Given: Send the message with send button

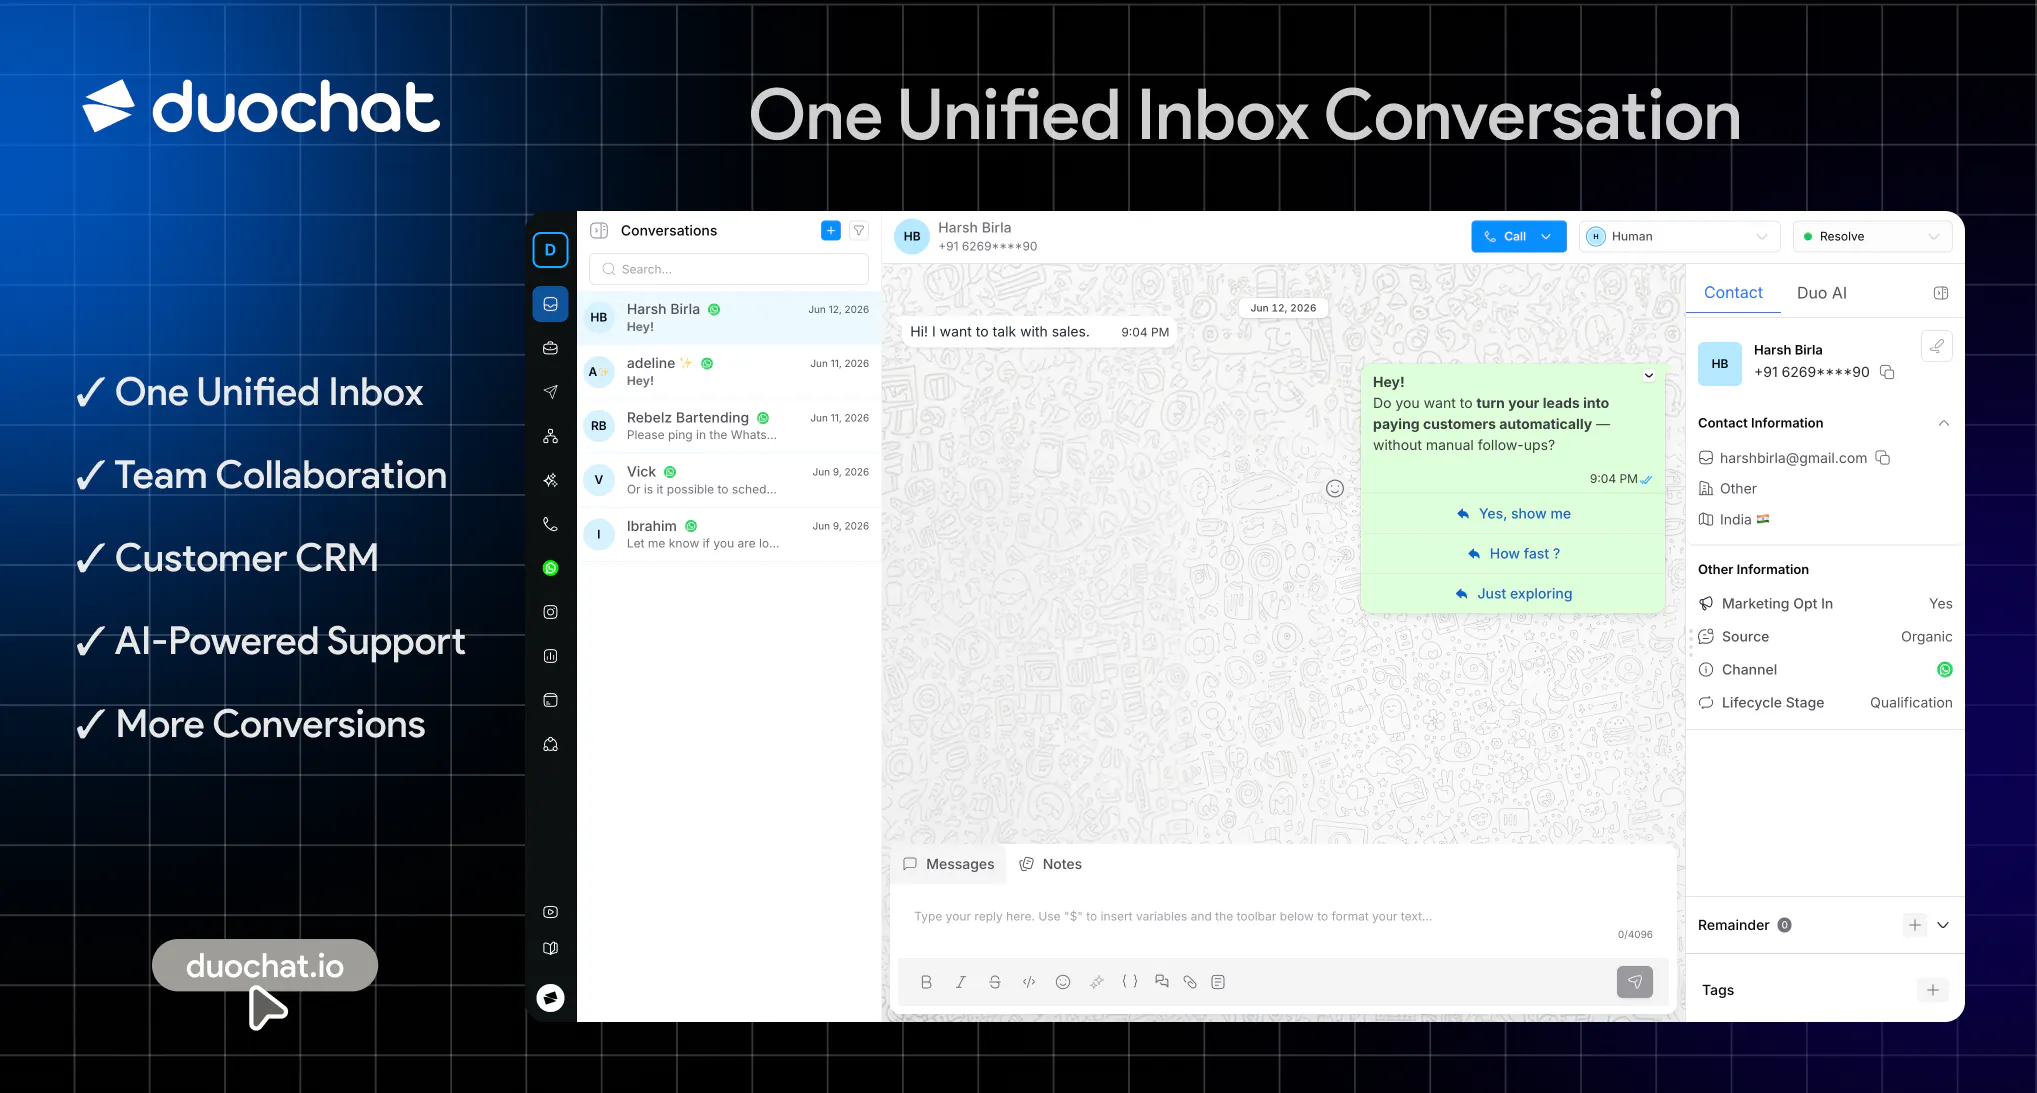Looking at the screenshot, I should pos(1635,982).
